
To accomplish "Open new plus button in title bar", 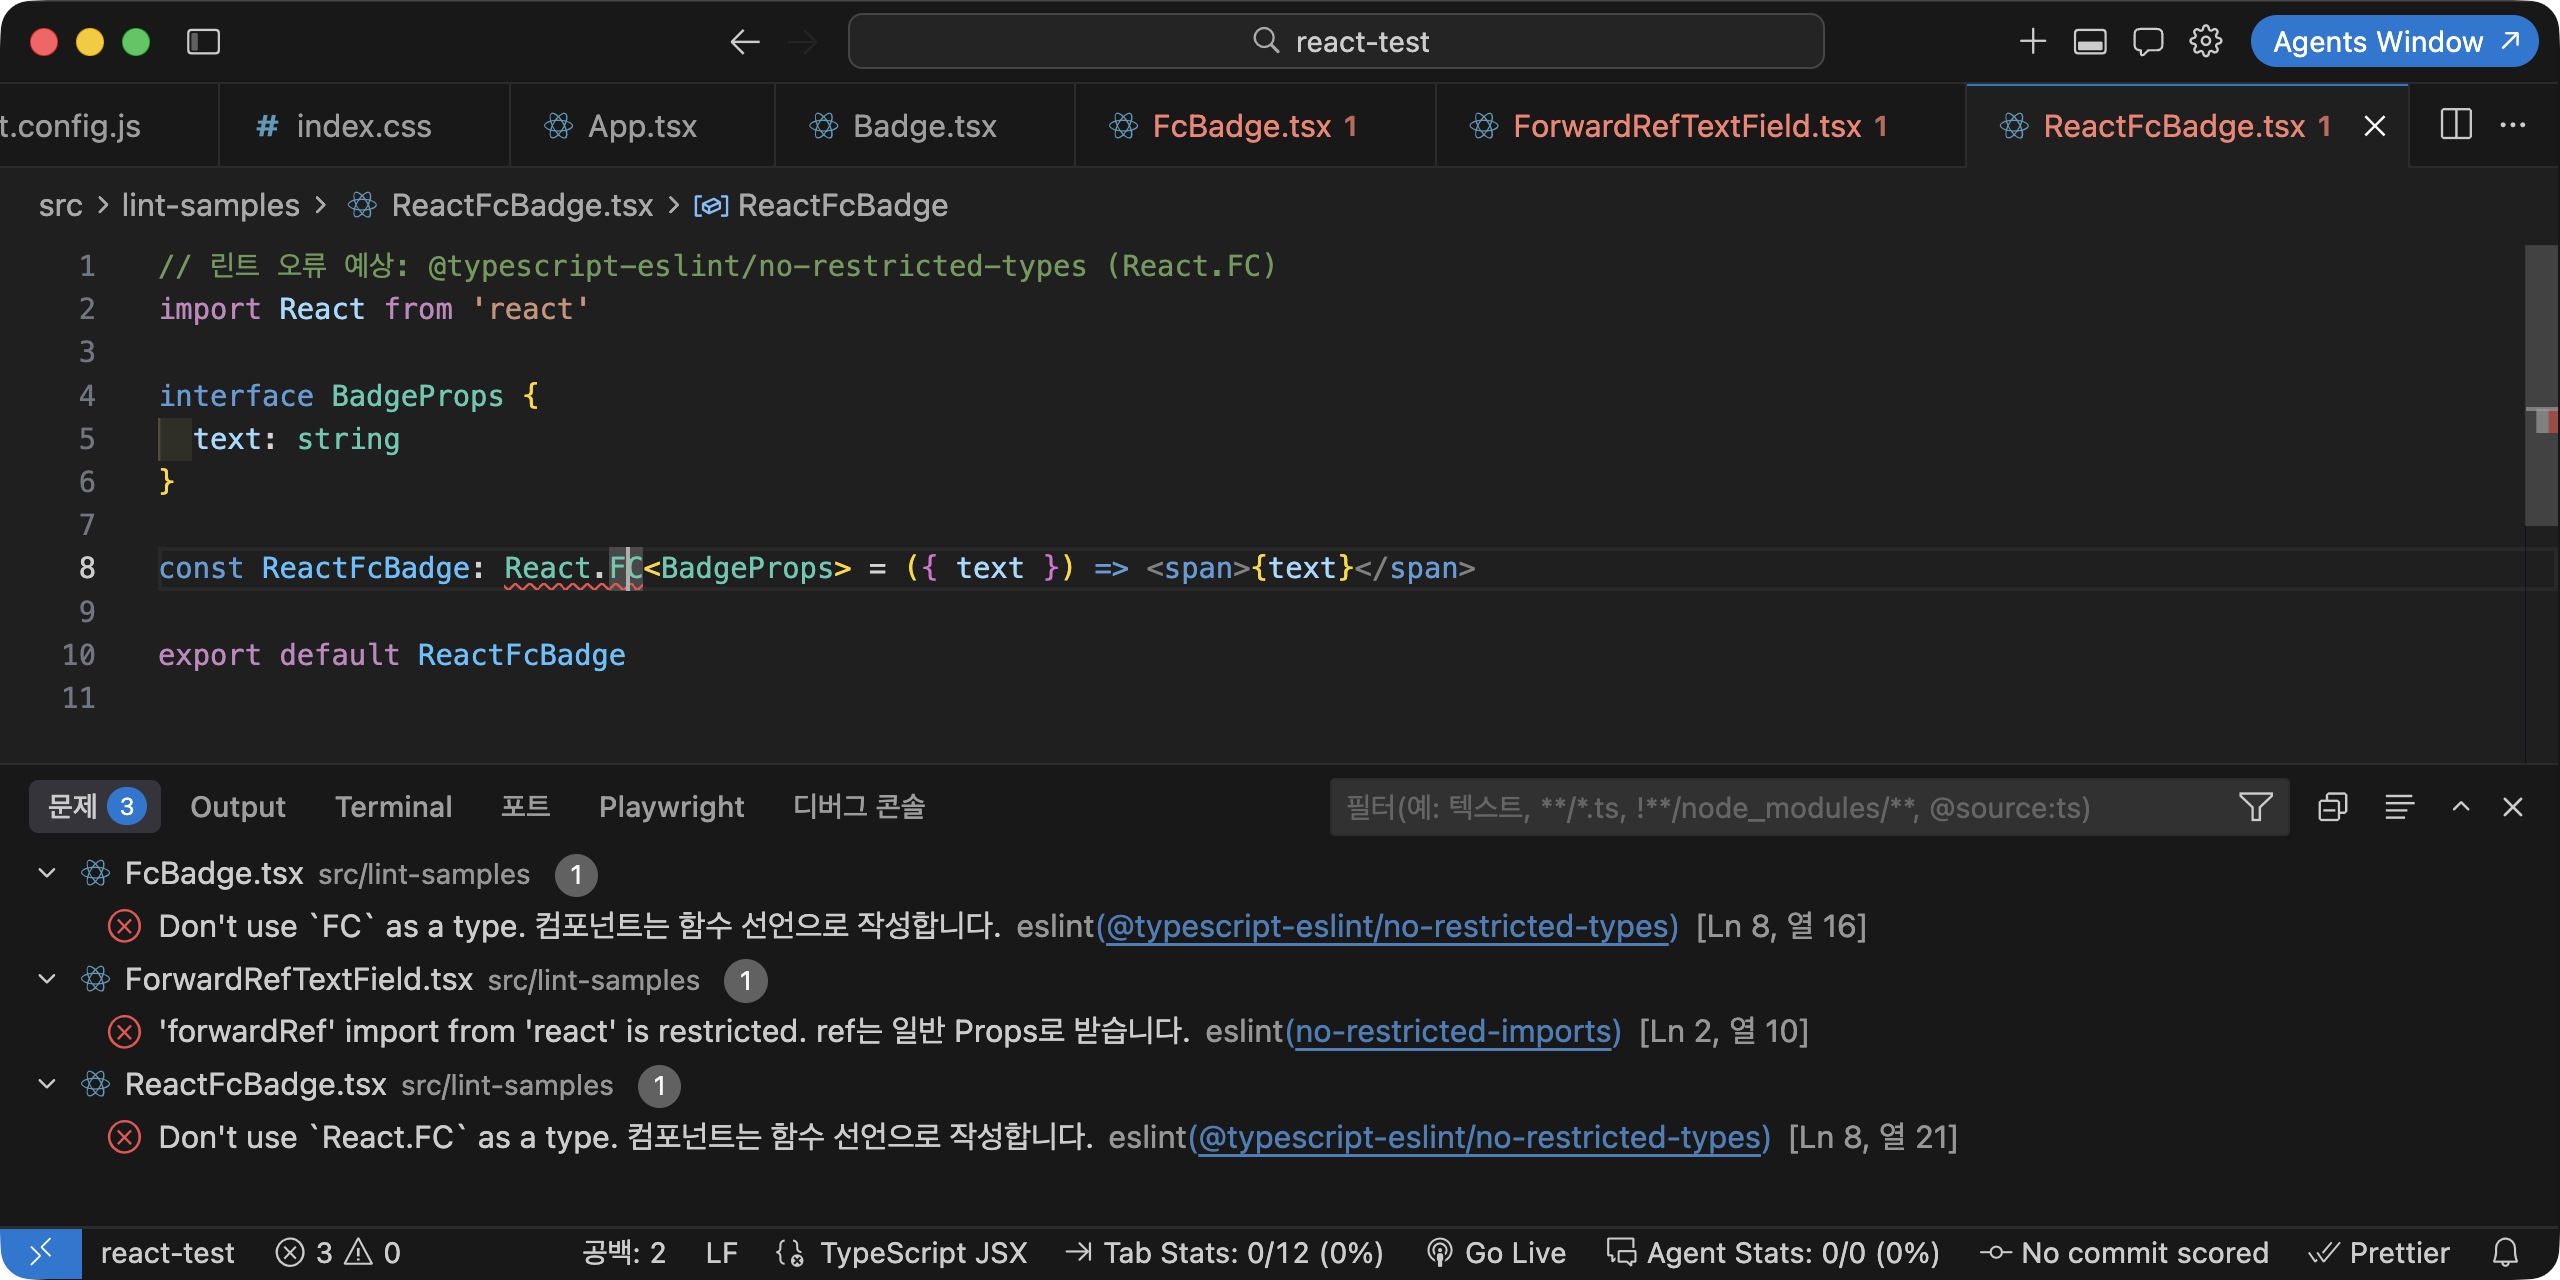I will [x=2033, y=42].
